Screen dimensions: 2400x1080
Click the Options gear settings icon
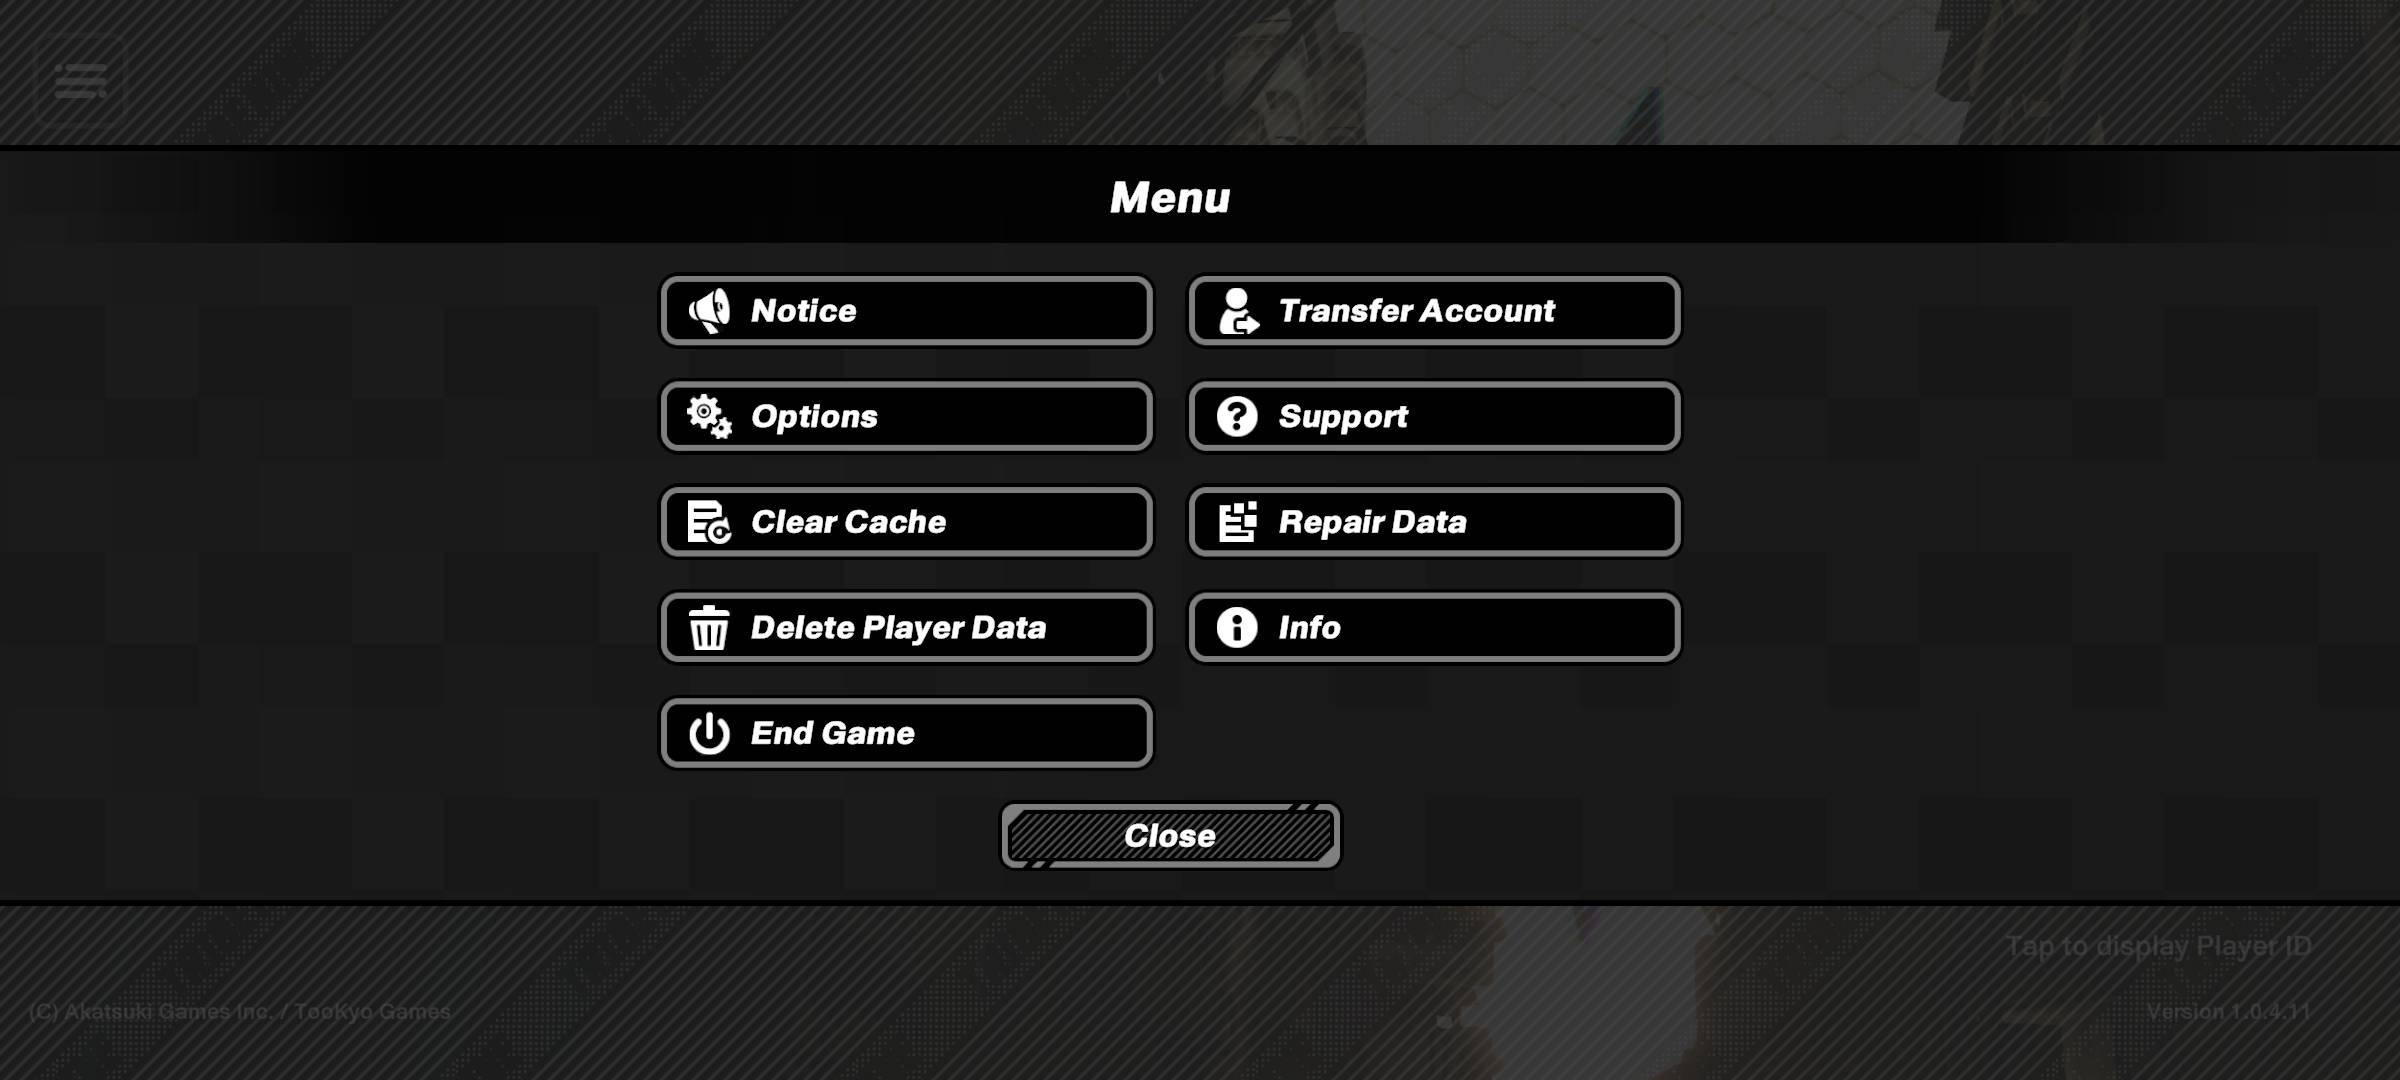(x=707, y=415)
